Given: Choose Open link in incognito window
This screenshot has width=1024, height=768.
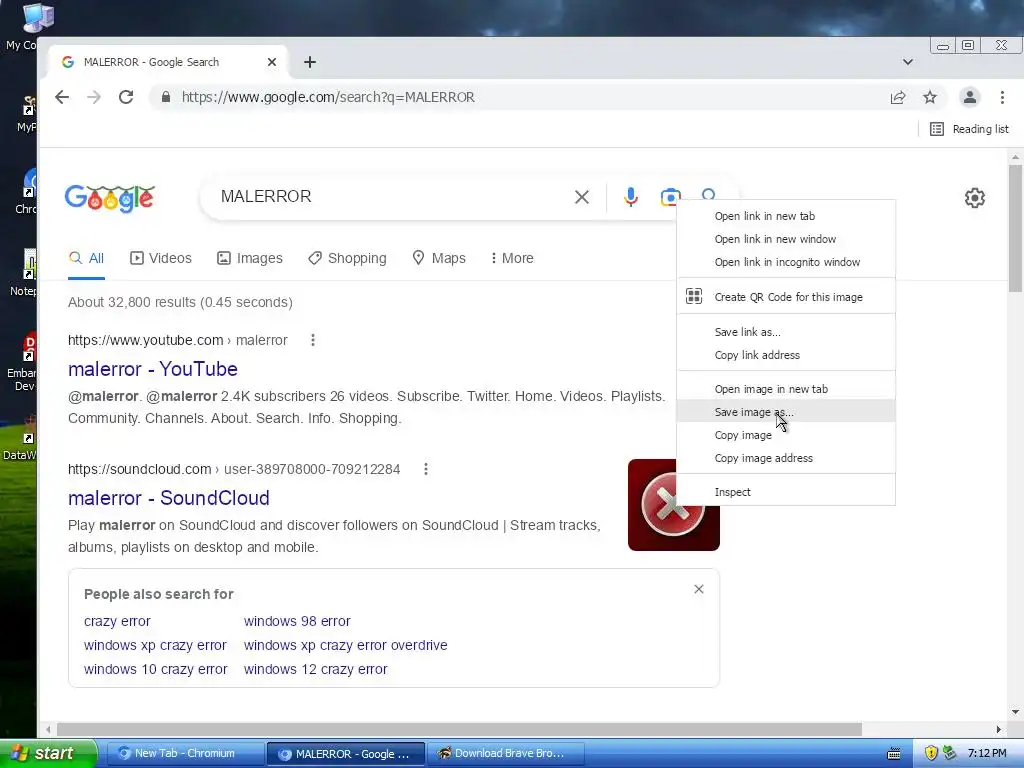Looking at the screenshot, I should (786, 262).
